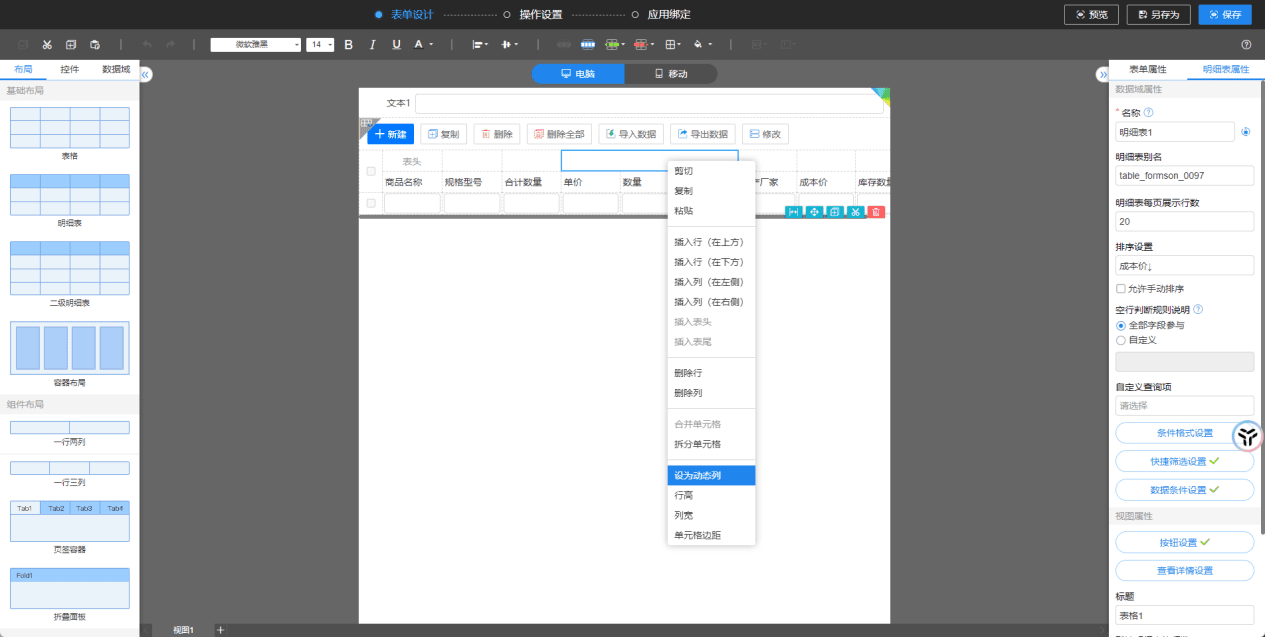Click the 按钮设置 button

pos(1184,542)
